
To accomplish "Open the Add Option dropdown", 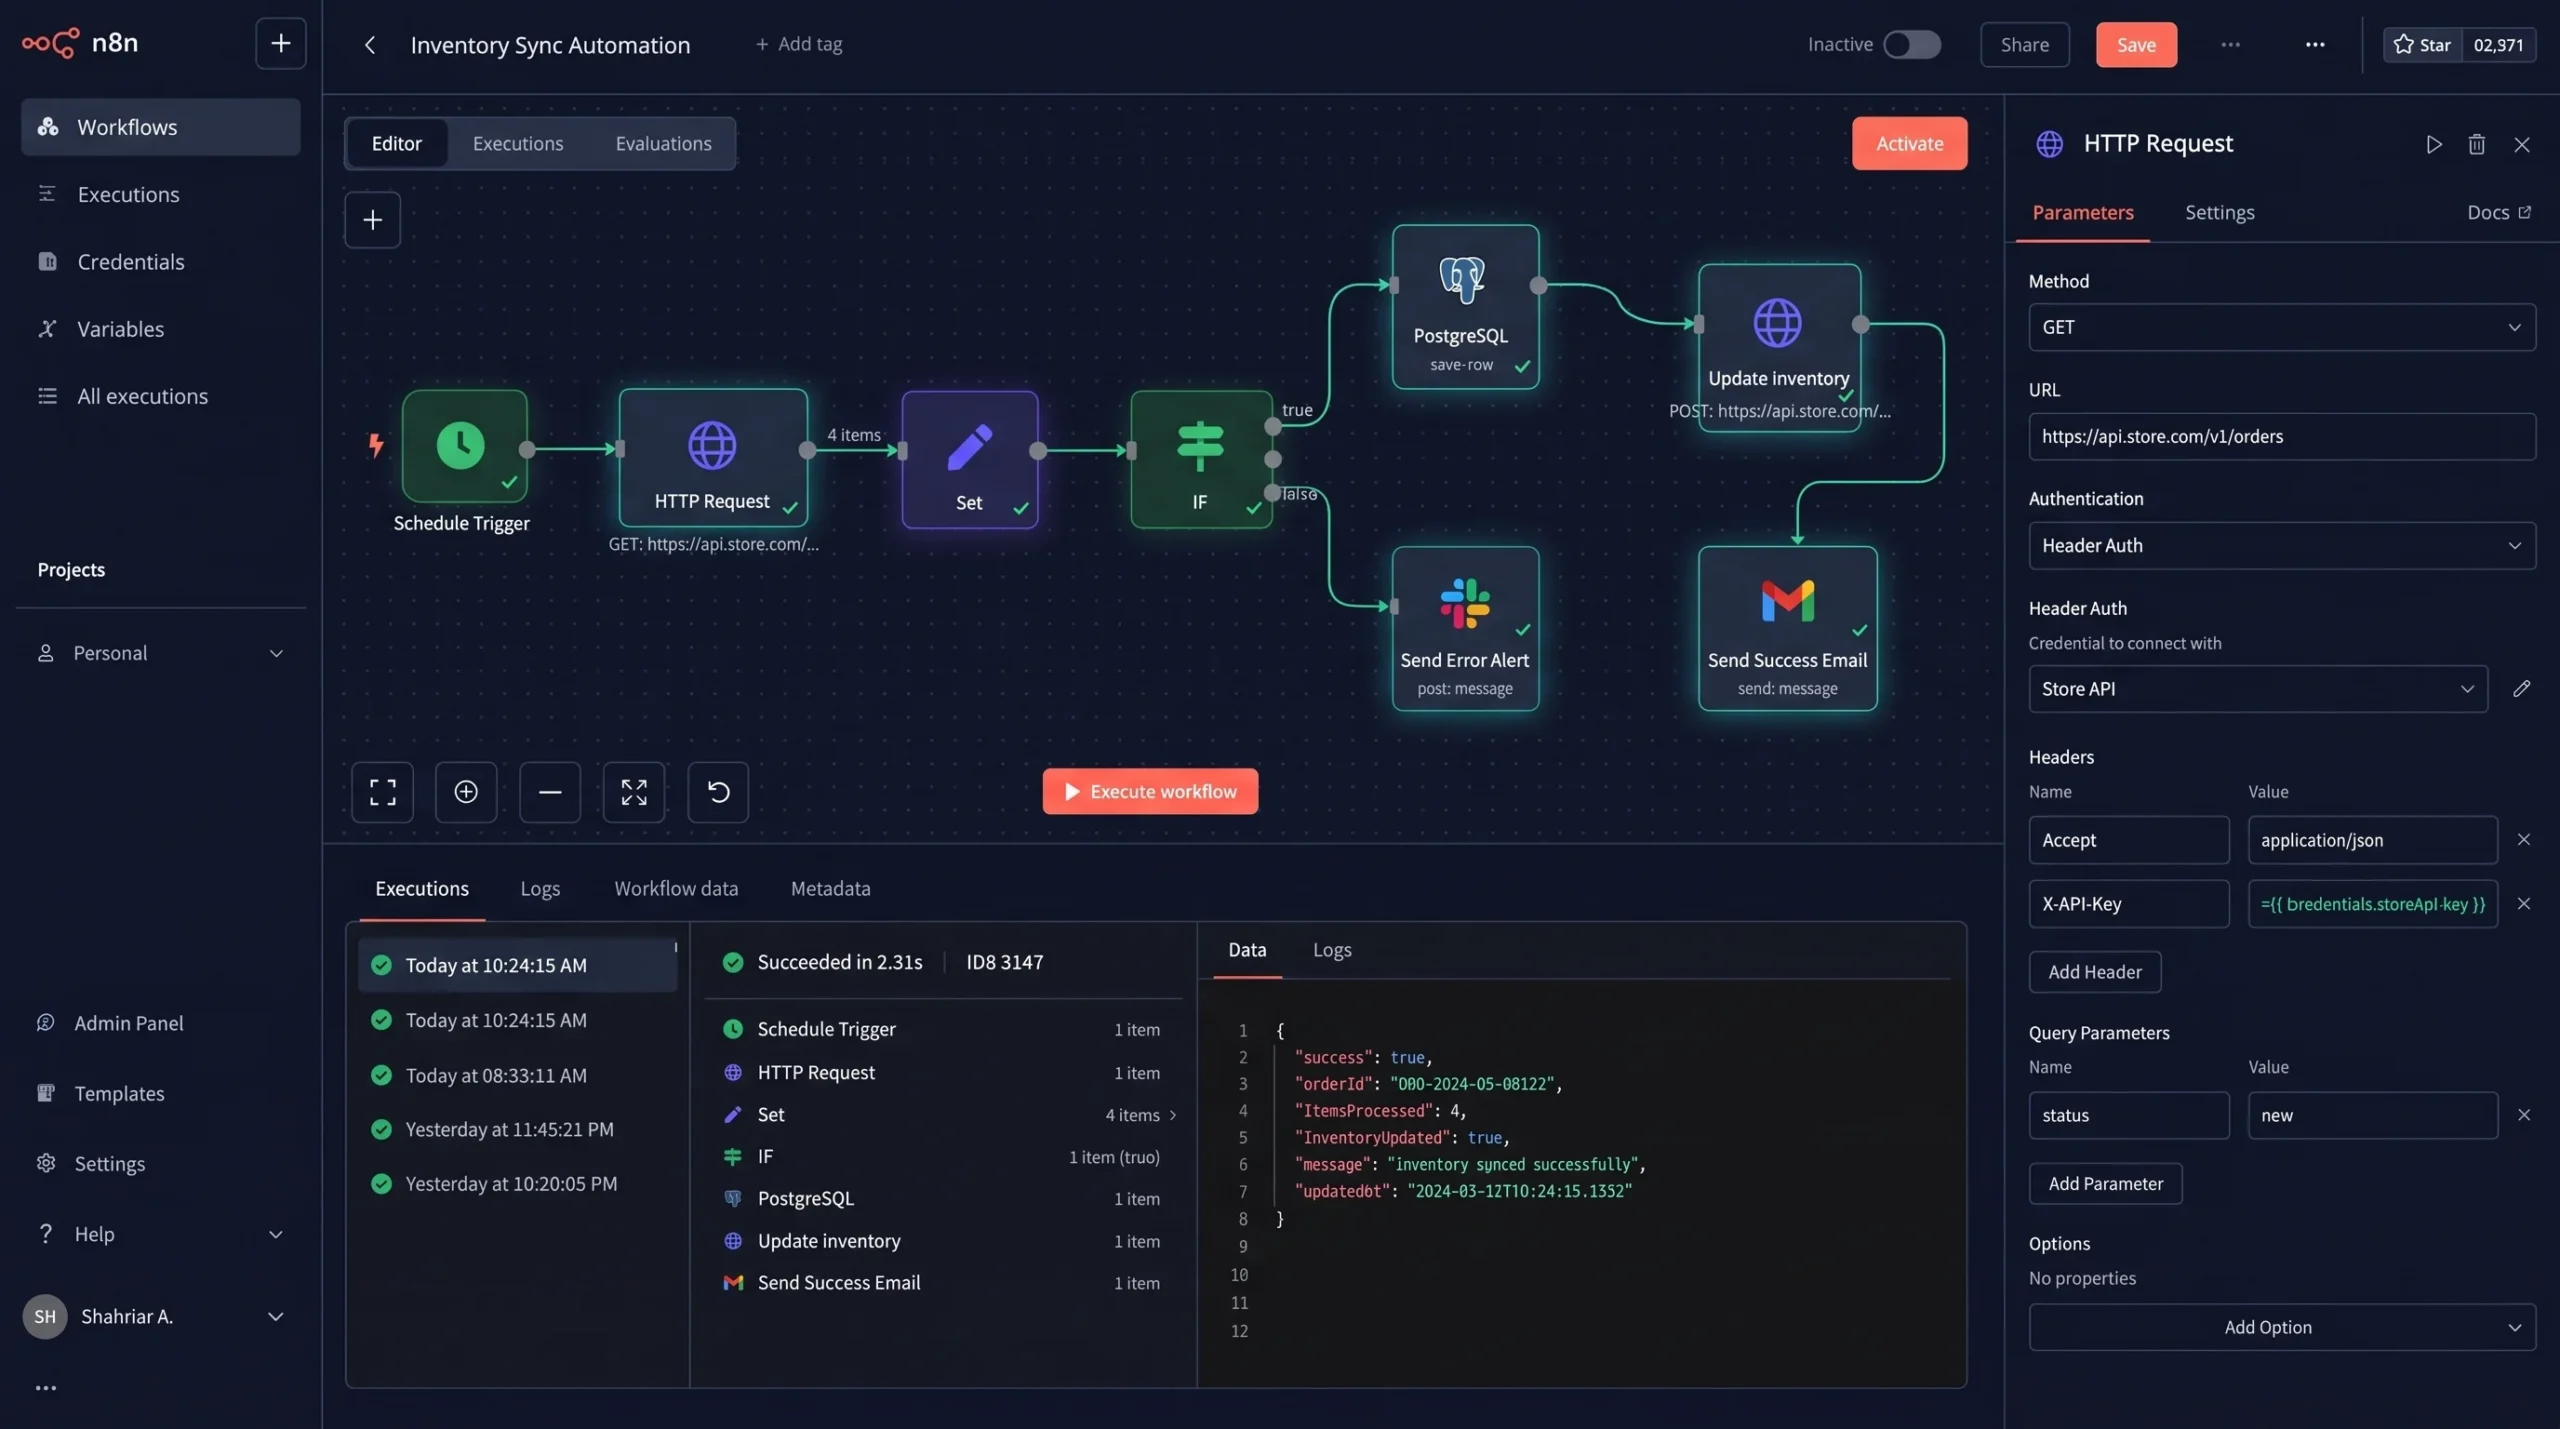I will pyautogui.click(x=2281, y=1326).
